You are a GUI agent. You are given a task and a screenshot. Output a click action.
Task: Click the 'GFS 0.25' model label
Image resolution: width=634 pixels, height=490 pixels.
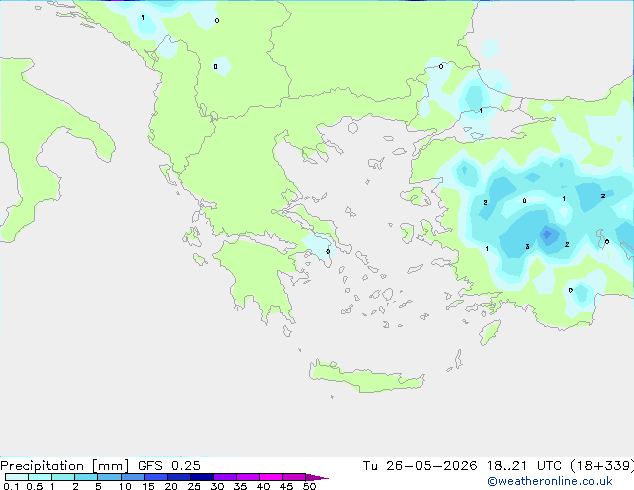pyautogui.click(x=169, y=466)
